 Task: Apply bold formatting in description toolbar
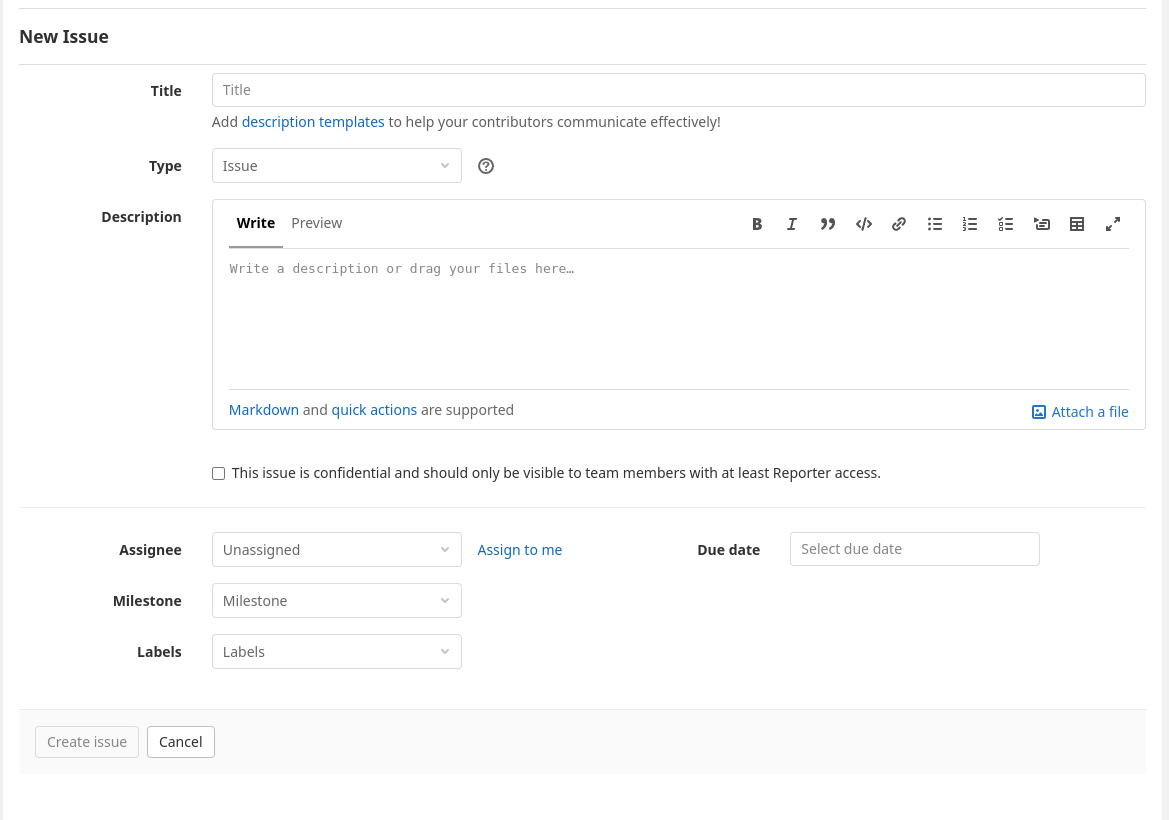tap(757, 224)
